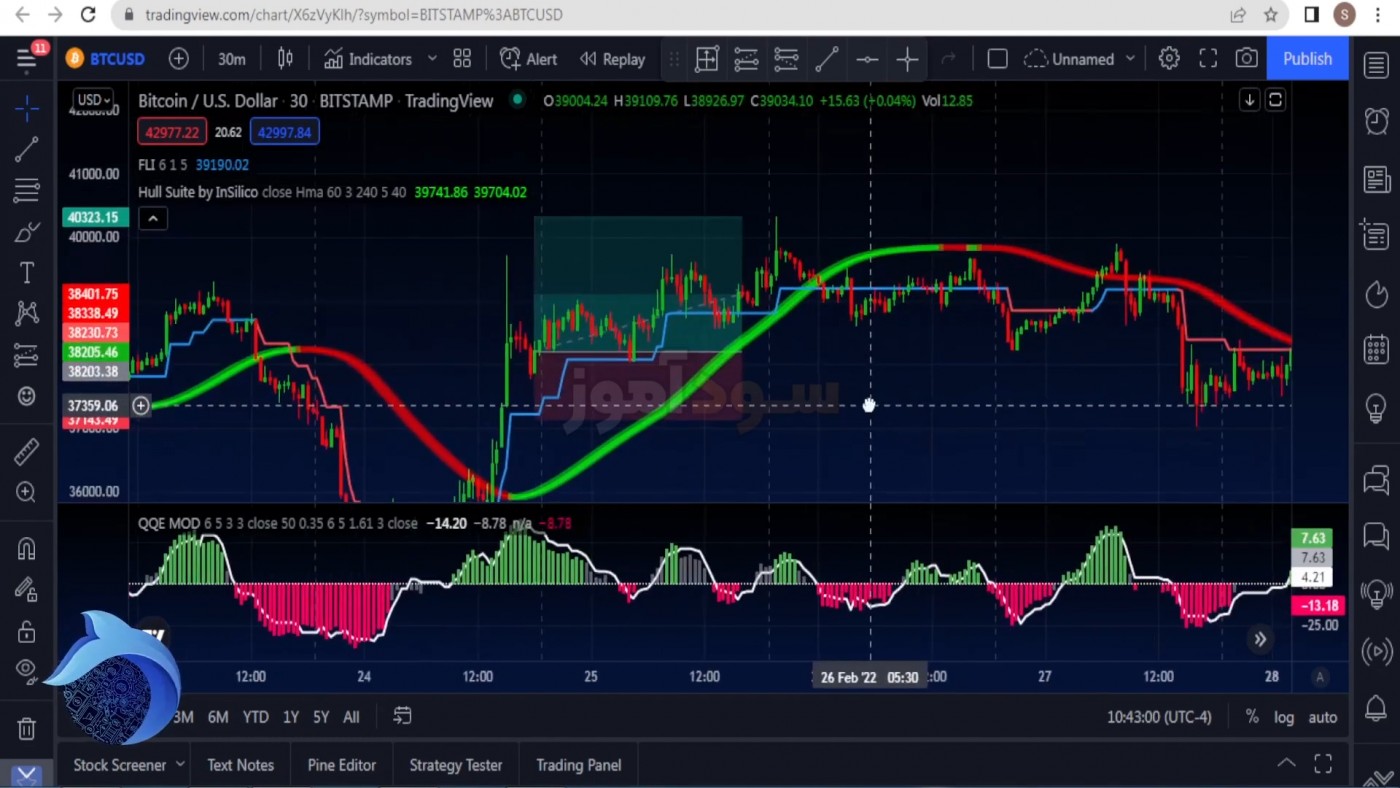Screen dimensions: 1400x788
Task: Select the zoom in tool
Action: point(27,492)
